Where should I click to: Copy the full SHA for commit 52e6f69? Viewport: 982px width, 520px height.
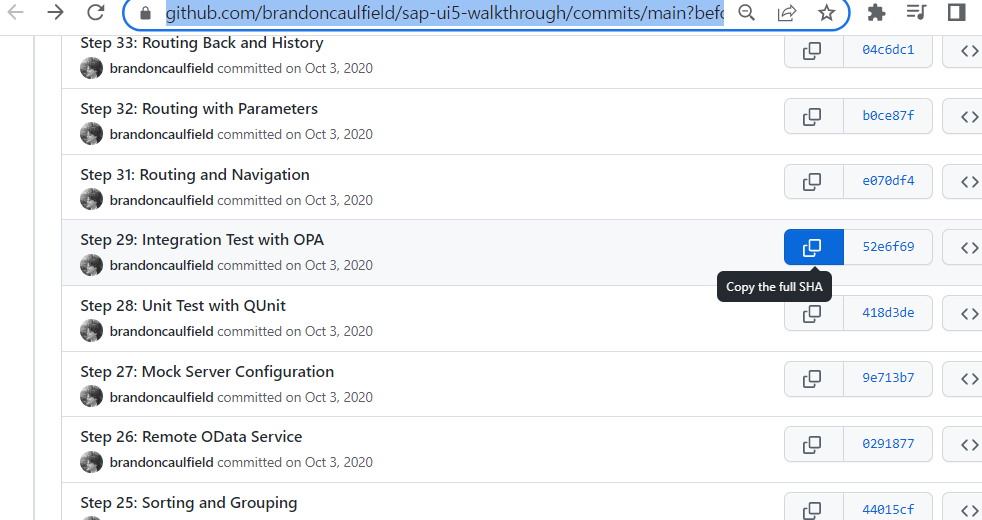pyautogui.click(x=814, y=247)
